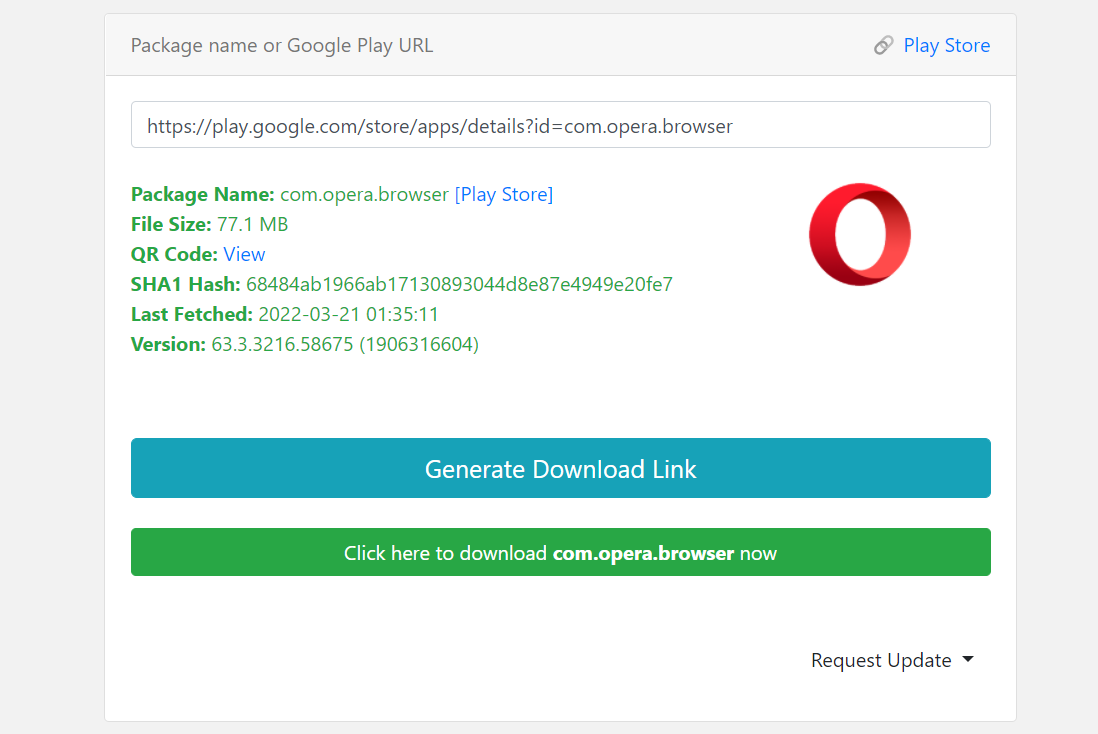Viewport: 1098px width, 734px height.
Task: Click the "Package name or Google Play URL" header
Action: pyautogui.click(x=282, y=45)
